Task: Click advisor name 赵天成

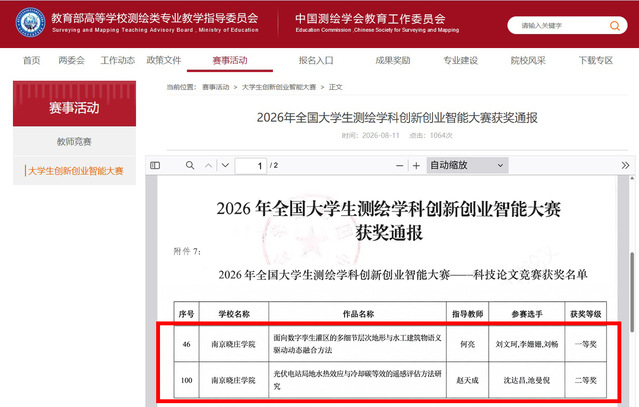Action: coord(467,380)
